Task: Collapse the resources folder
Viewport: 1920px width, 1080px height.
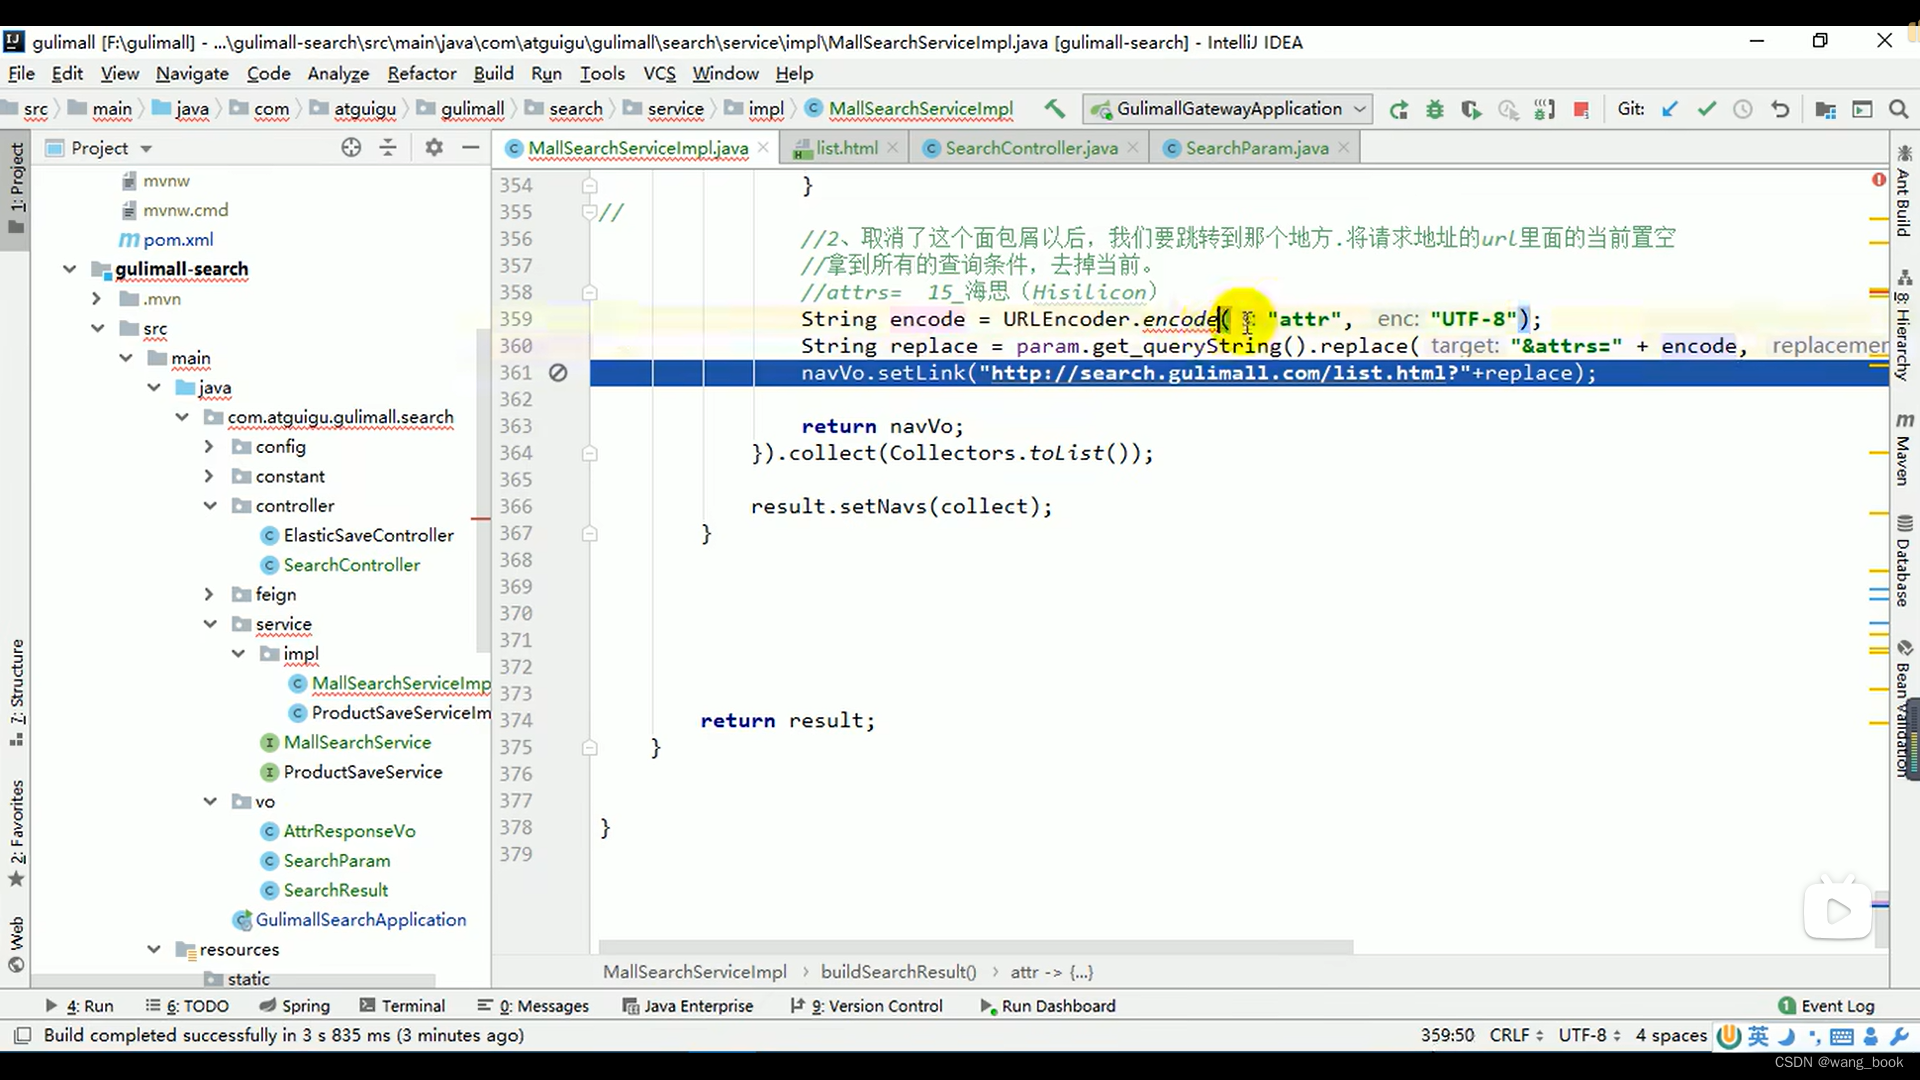Action: click(153, 950)
